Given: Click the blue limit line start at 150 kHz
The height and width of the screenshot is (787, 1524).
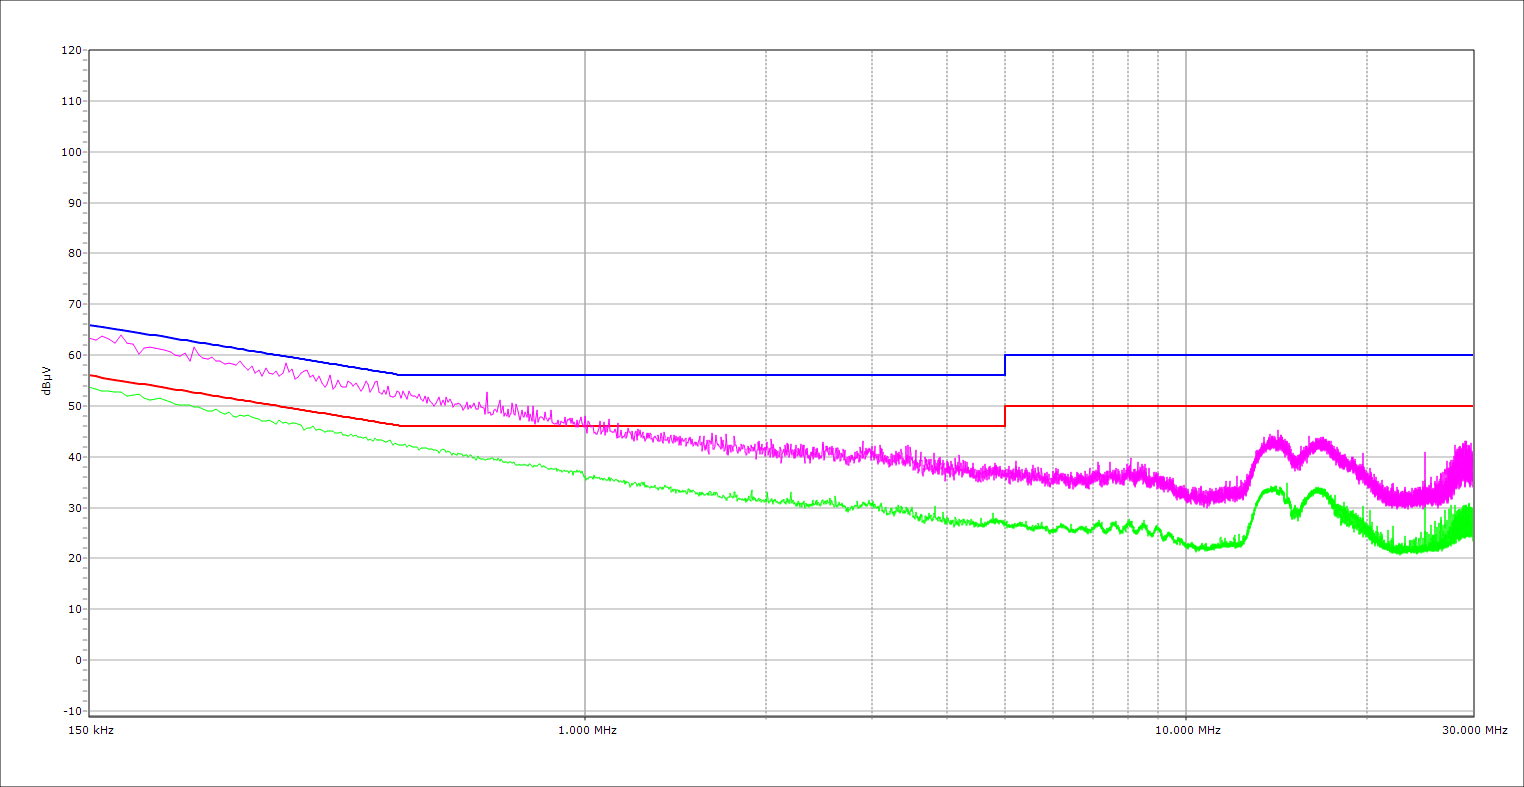Looking at the screenshot, I should click(91, 325).
